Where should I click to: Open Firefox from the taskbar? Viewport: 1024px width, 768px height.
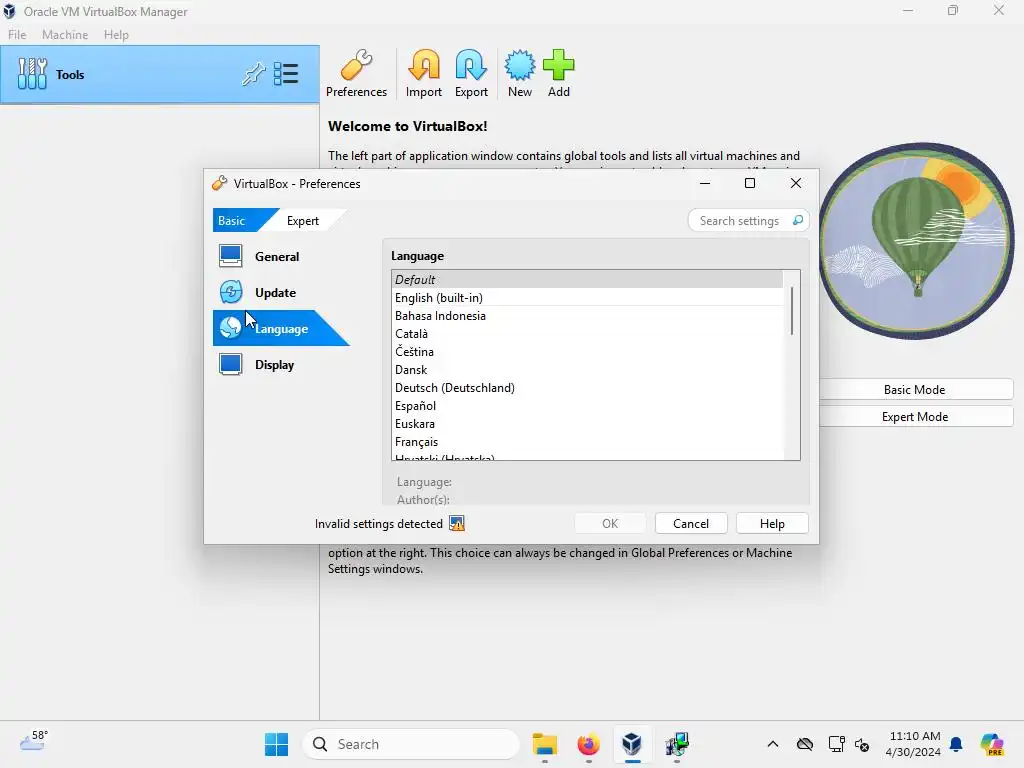pos(588,744)
